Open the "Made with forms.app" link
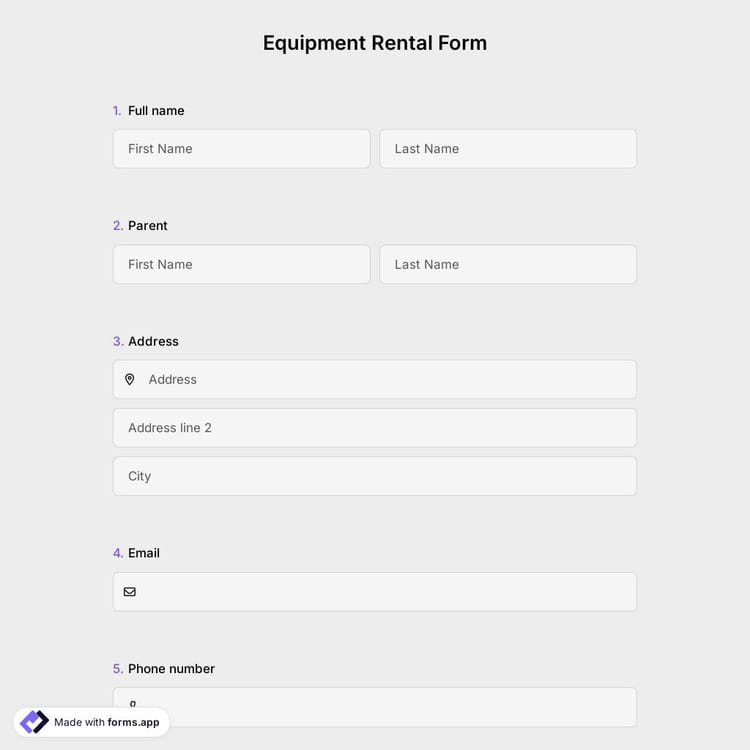This screenshot has height=750, width=750. [106, 722]
